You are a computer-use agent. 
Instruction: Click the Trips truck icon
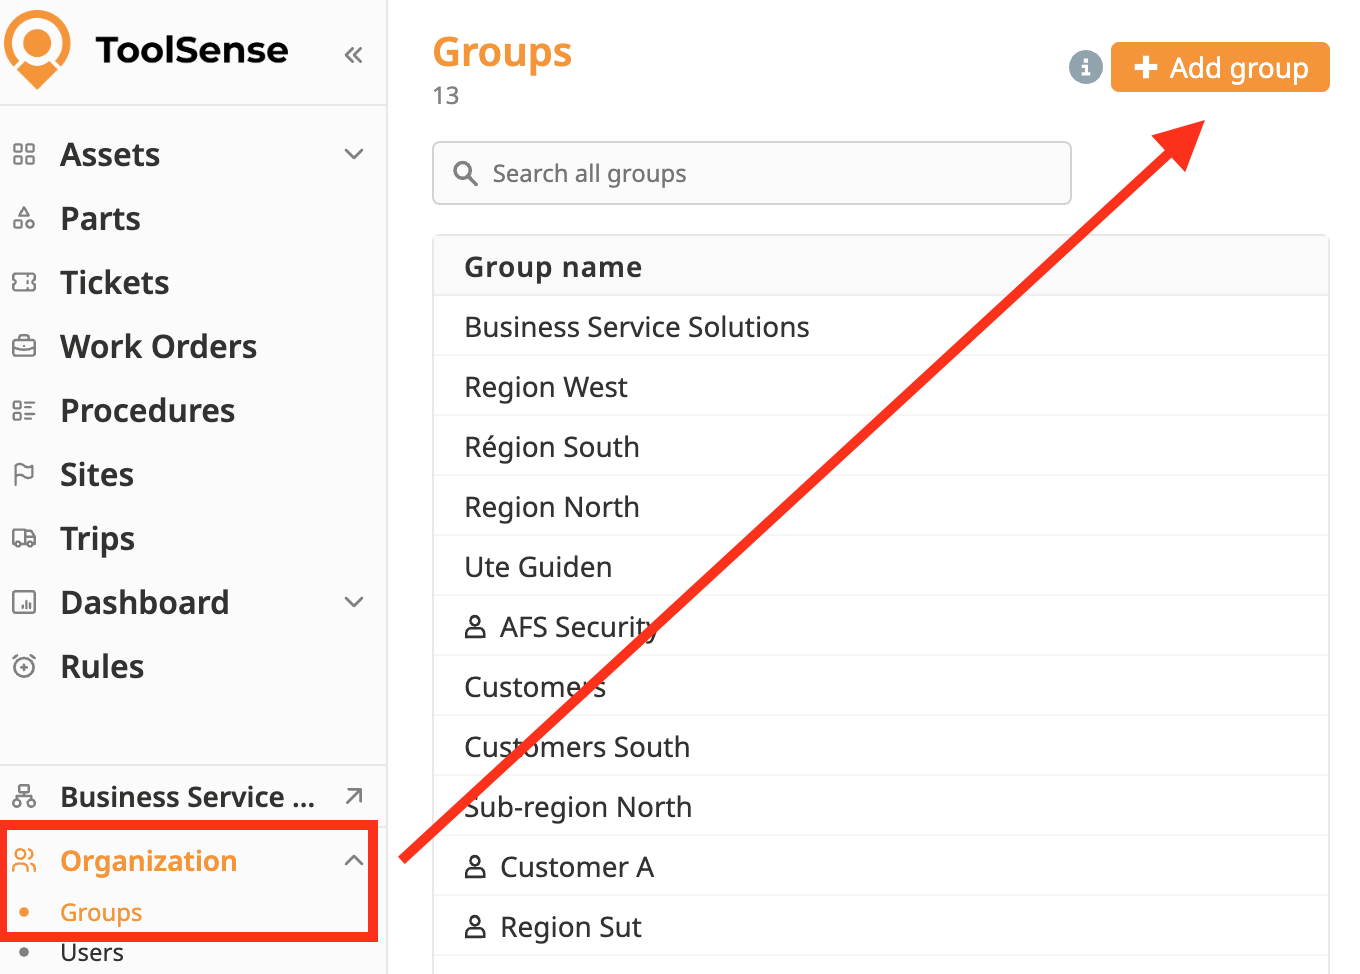point(24,539)
